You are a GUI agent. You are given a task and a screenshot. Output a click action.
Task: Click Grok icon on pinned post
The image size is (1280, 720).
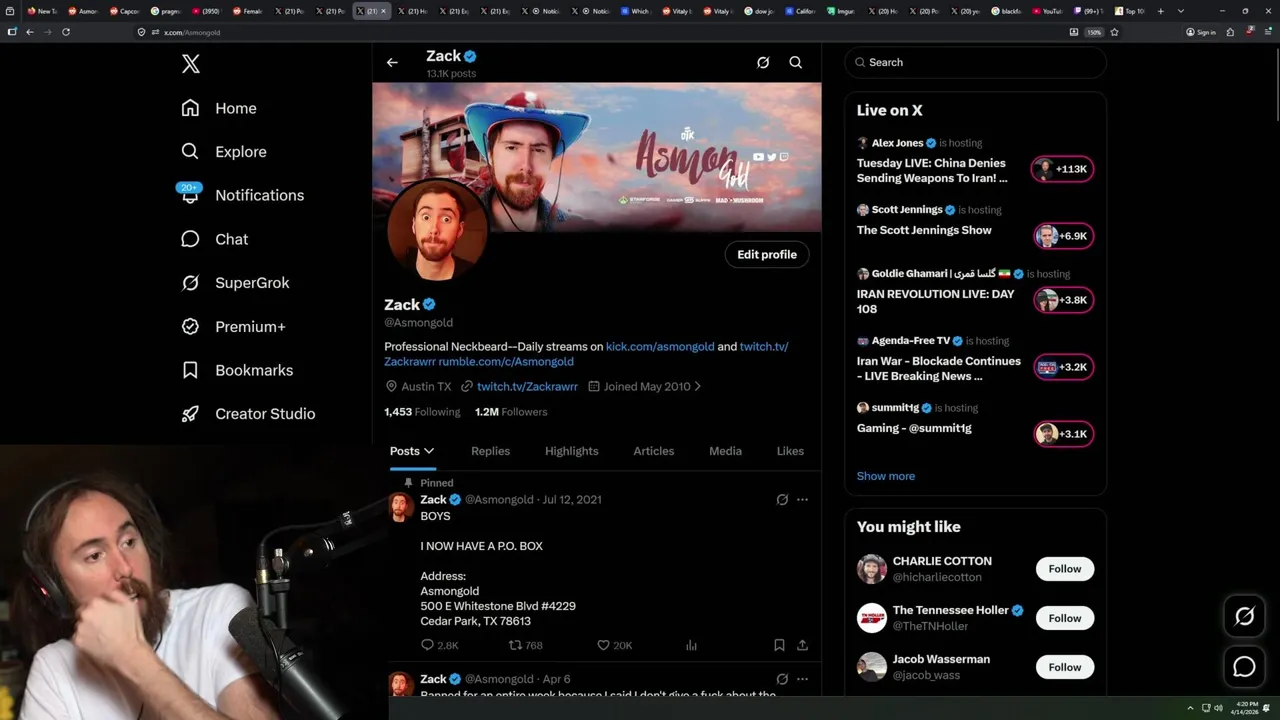(x=782, y=500)
